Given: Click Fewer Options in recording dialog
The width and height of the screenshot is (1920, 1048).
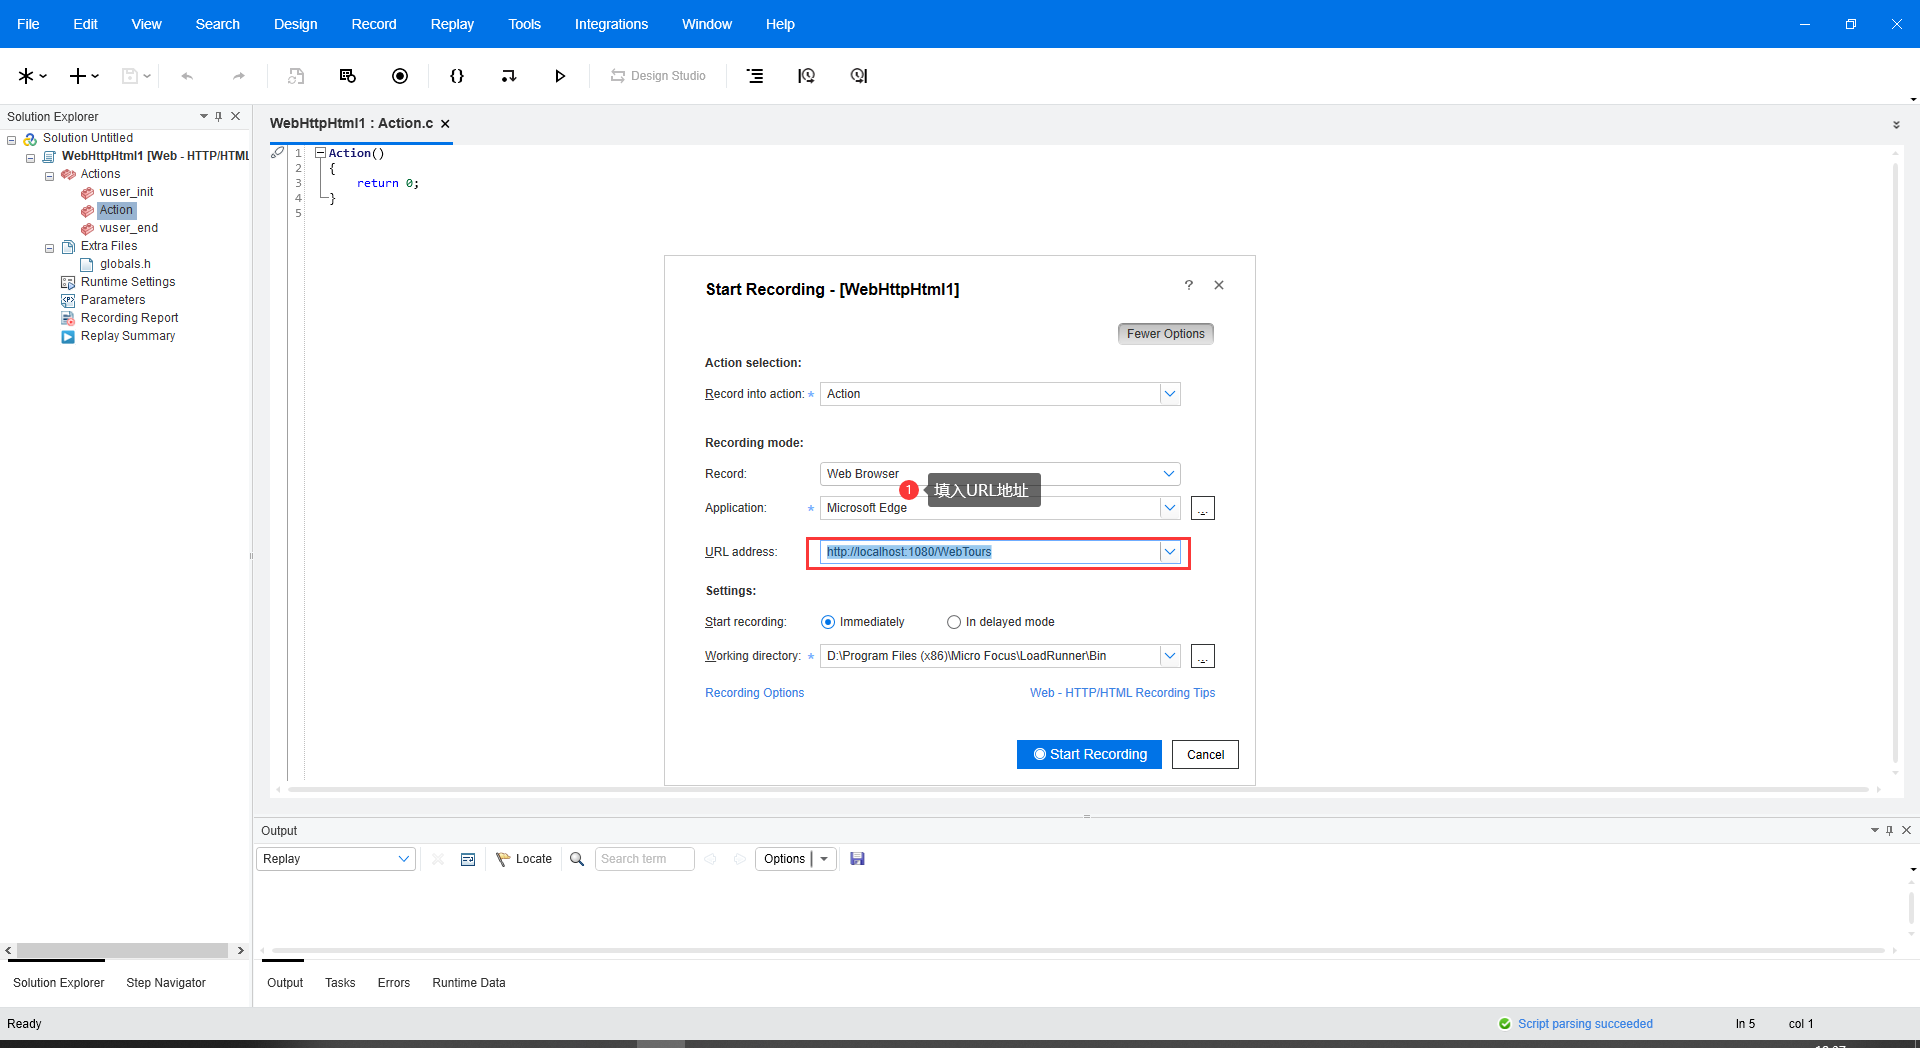Looking at the screenshot, I should (1165, 334).
